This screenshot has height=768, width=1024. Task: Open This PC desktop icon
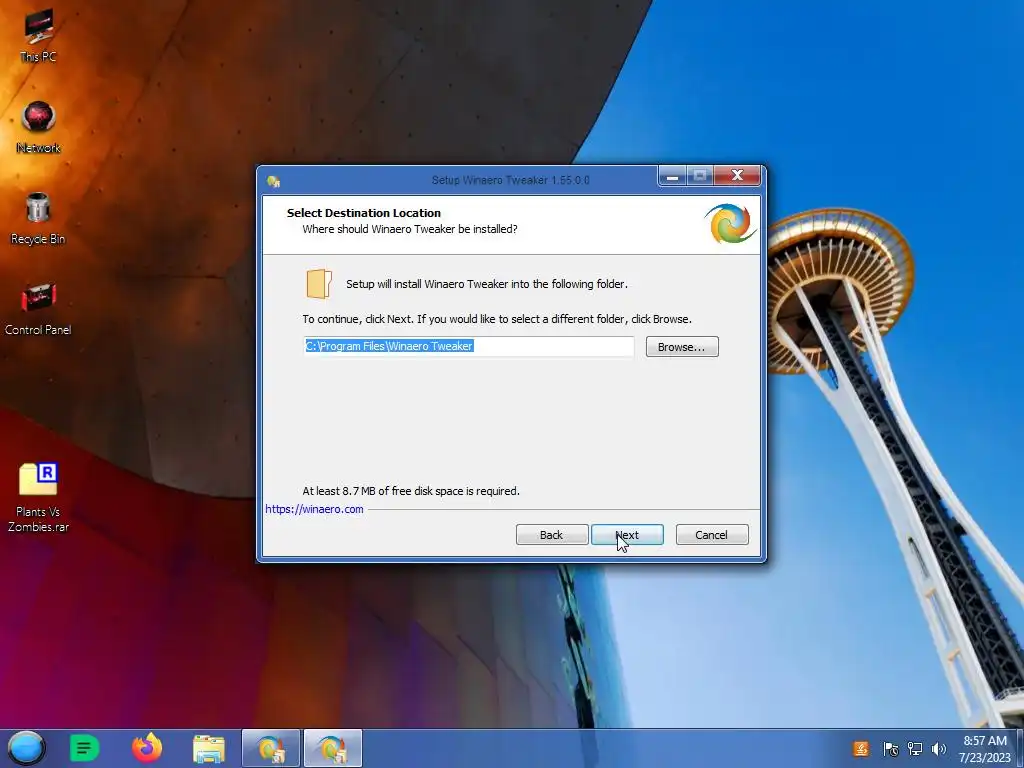pyautogui.click(x=39, y=36)
